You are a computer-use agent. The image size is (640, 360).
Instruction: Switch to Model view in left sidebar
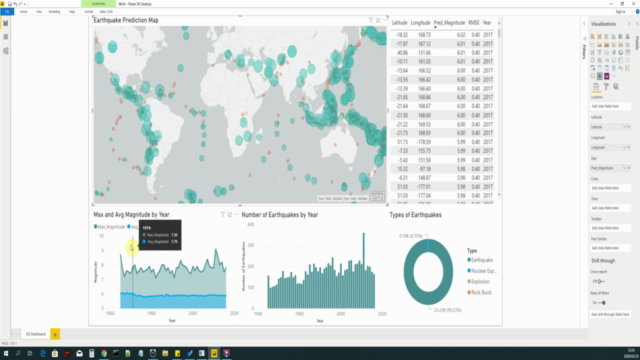tap(6, 51)
